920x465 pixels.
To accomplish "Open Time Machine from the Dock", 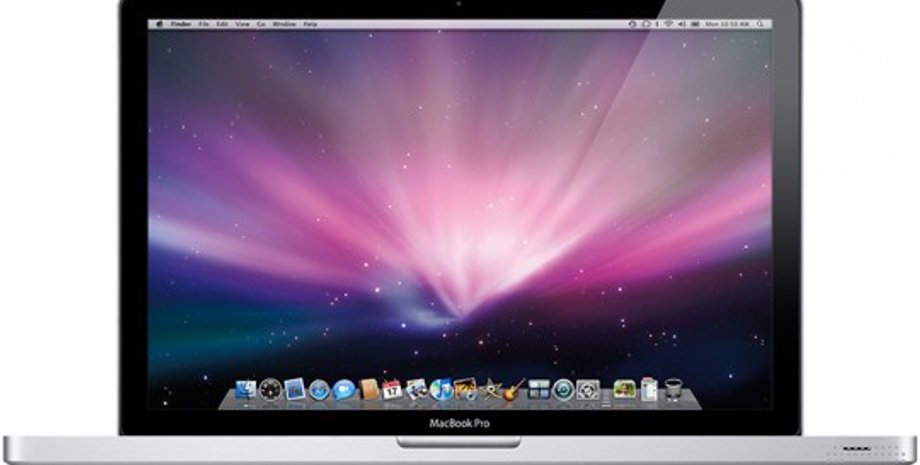I will coord(563,390).
